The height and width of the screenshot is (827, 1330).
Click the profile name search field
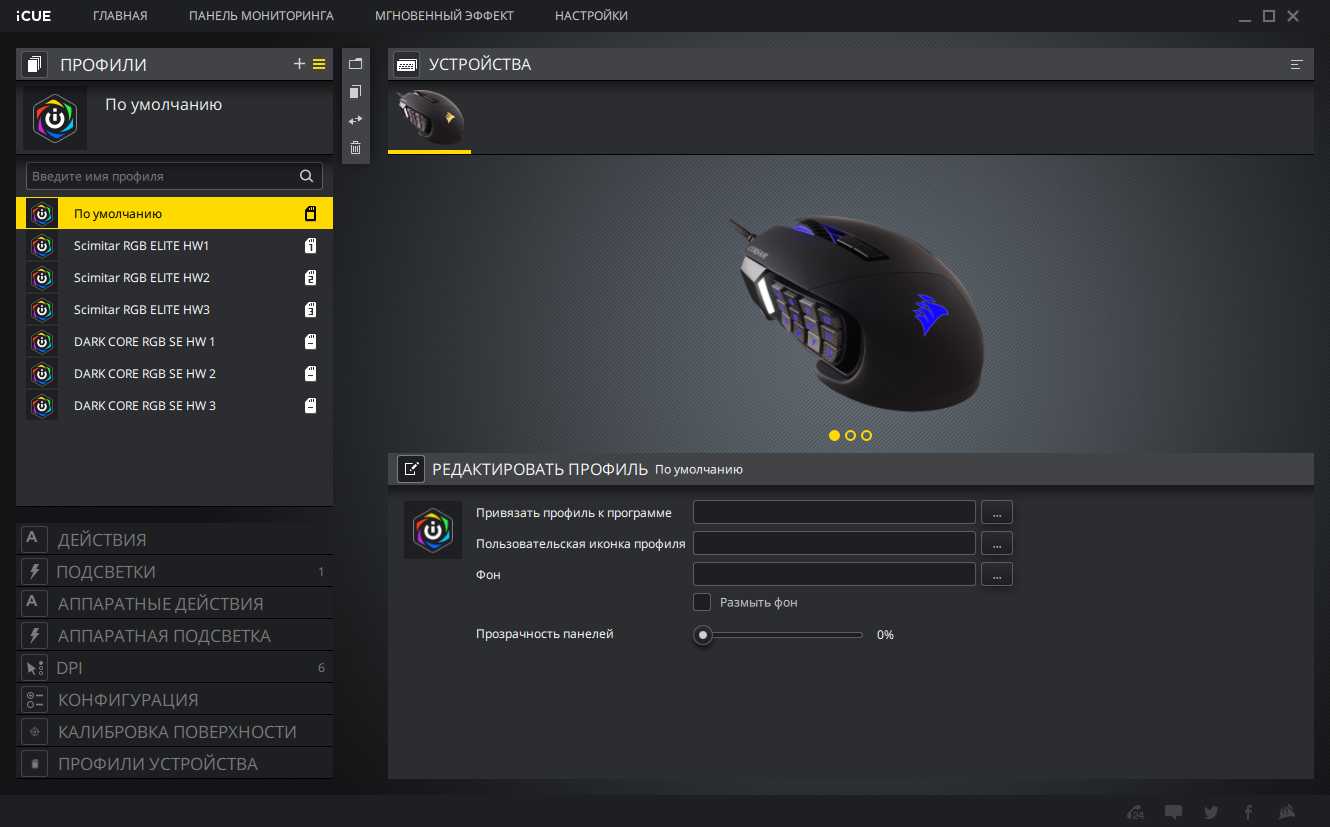[163, 176]
